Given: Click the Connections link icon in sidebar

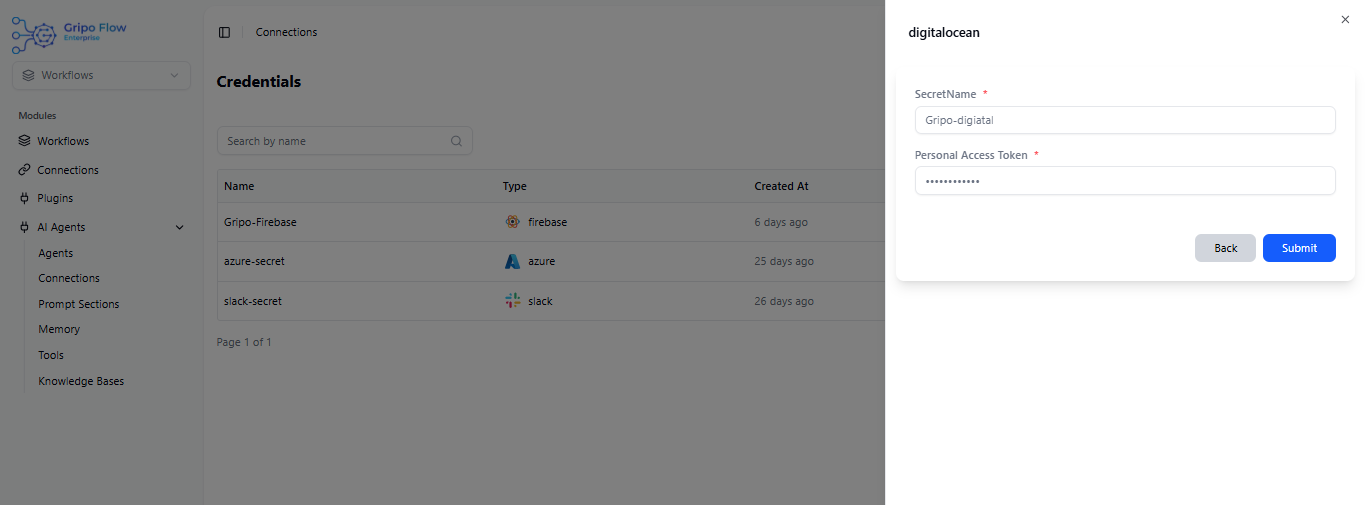Looking at the screenshot, I should pyautogui.click(x=24, y=170).
